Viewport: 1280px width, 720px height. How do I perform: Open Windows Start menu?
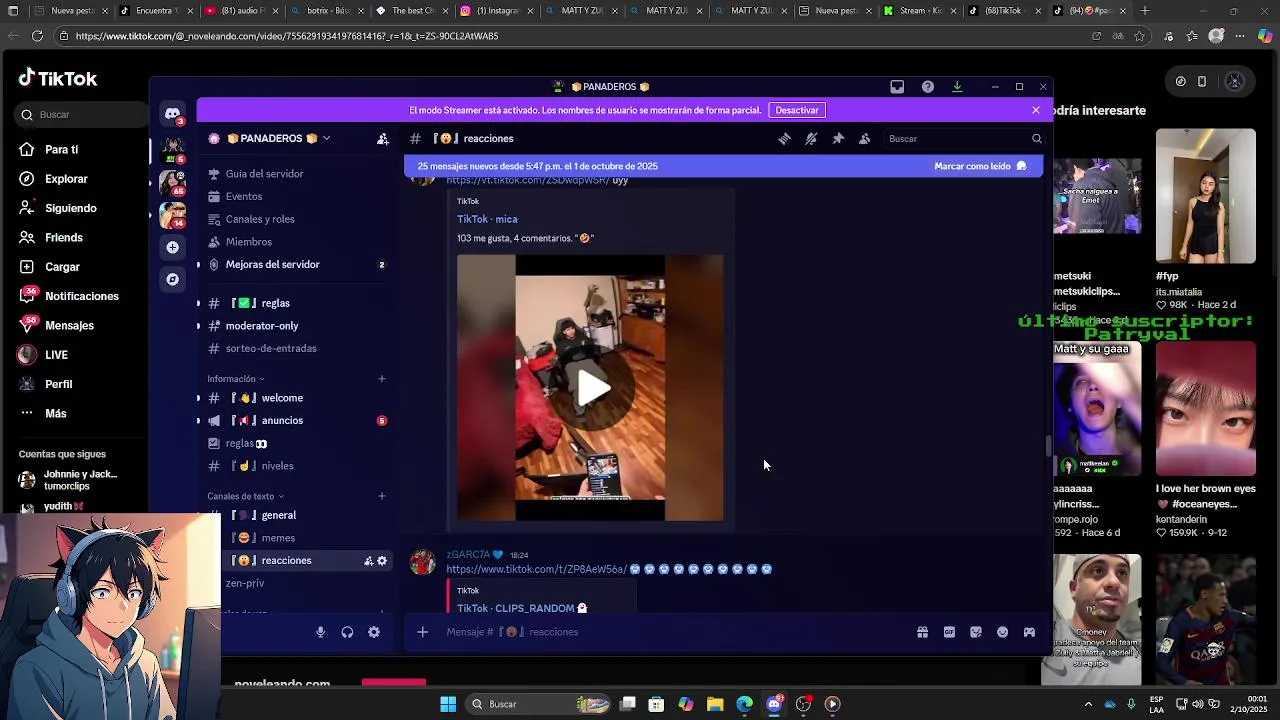pos(448,704)
